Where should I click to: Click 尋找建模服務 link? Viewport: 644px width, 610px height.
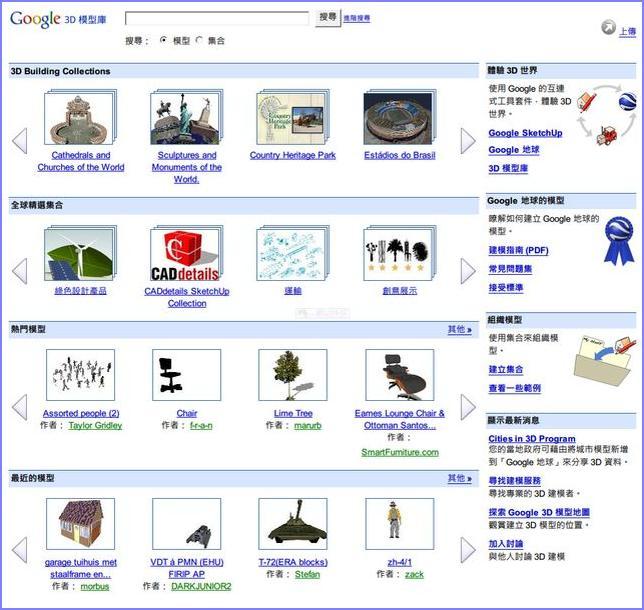514,481
